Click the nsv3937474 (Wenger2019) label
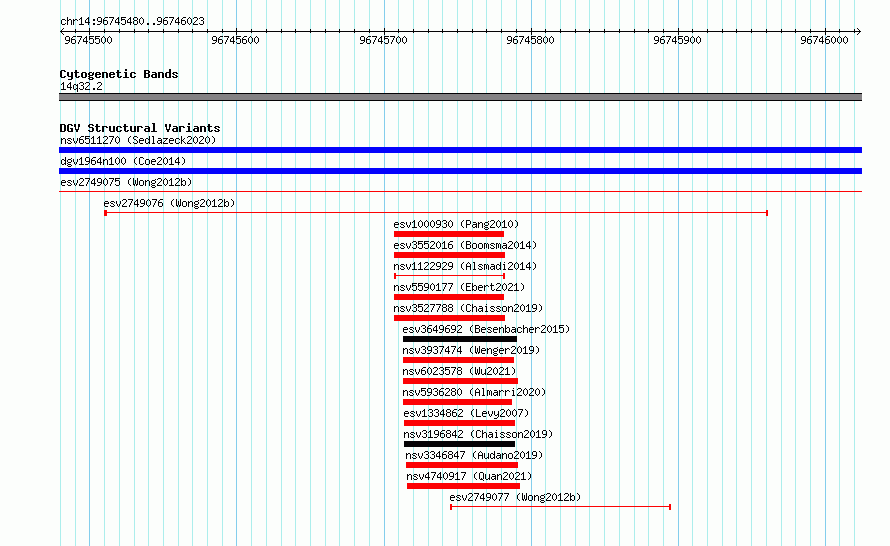 point(471,350)
